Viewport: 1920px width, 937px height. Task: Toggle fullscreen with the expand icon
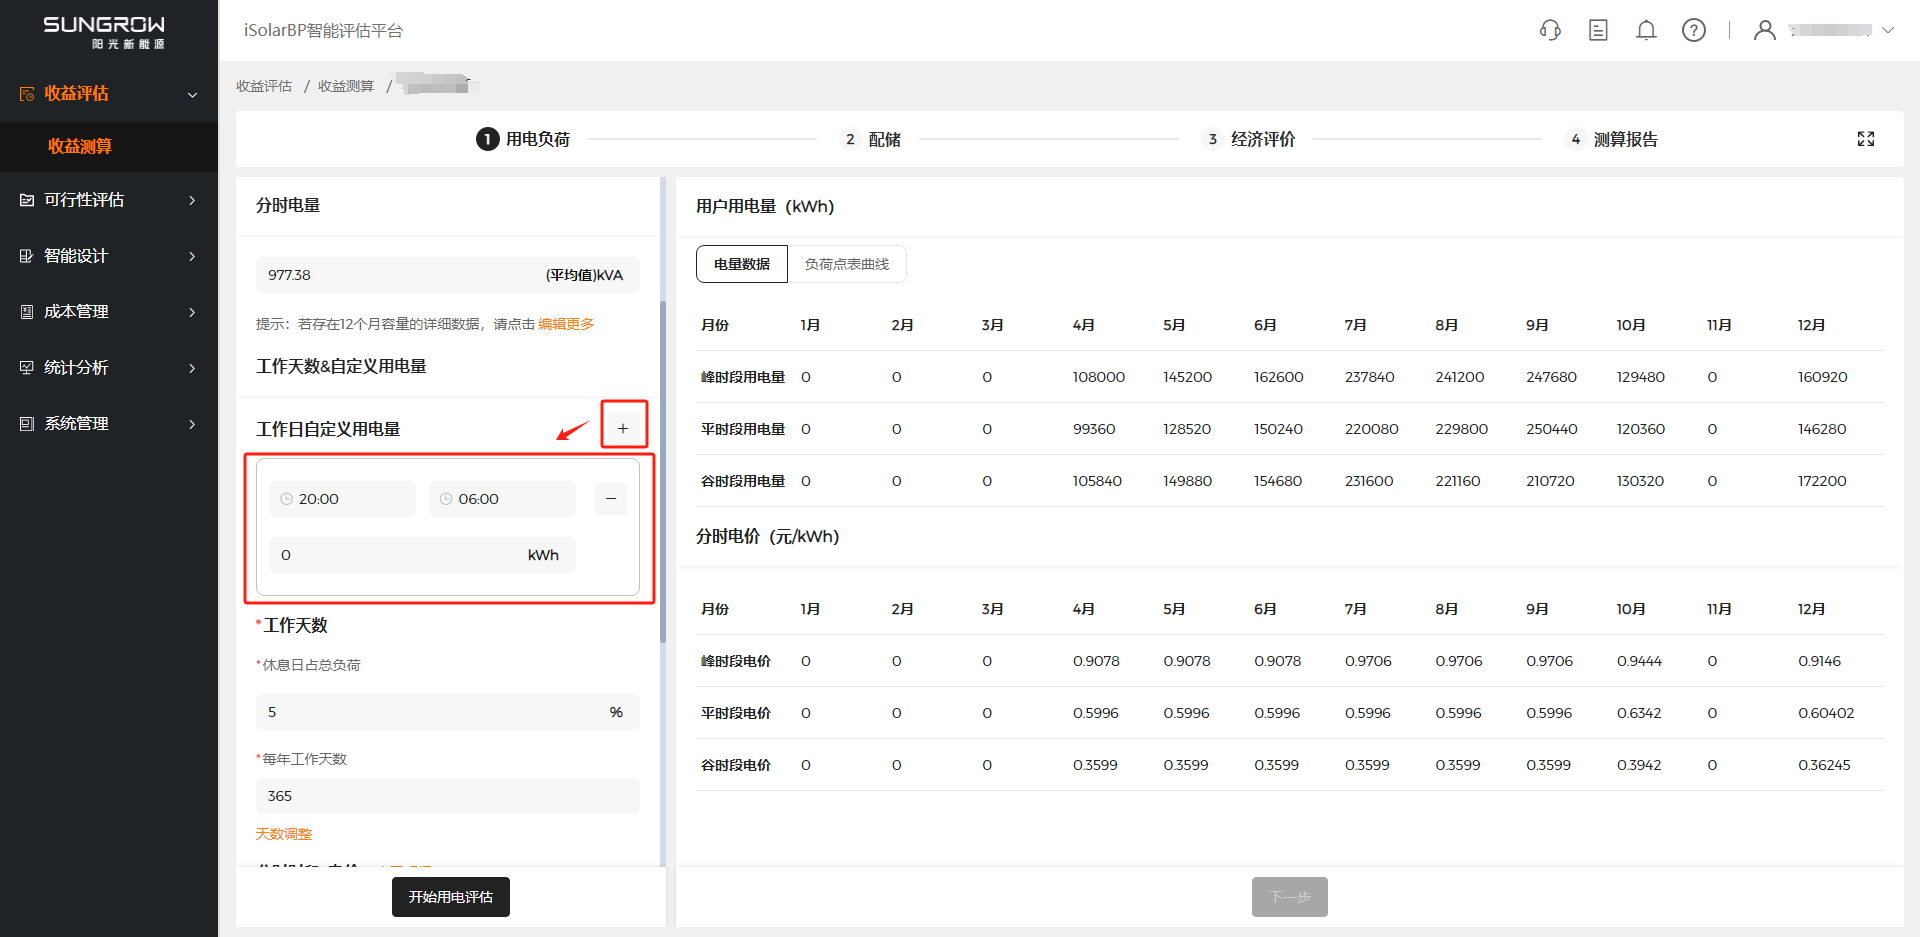tap(1866, 139)
